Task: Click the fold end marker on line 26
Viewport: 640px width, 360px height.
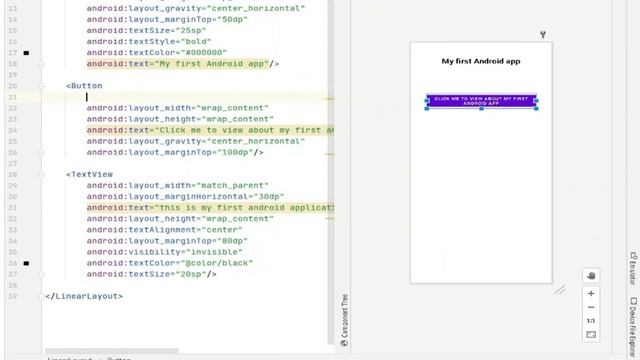Action: click(42, 153)
